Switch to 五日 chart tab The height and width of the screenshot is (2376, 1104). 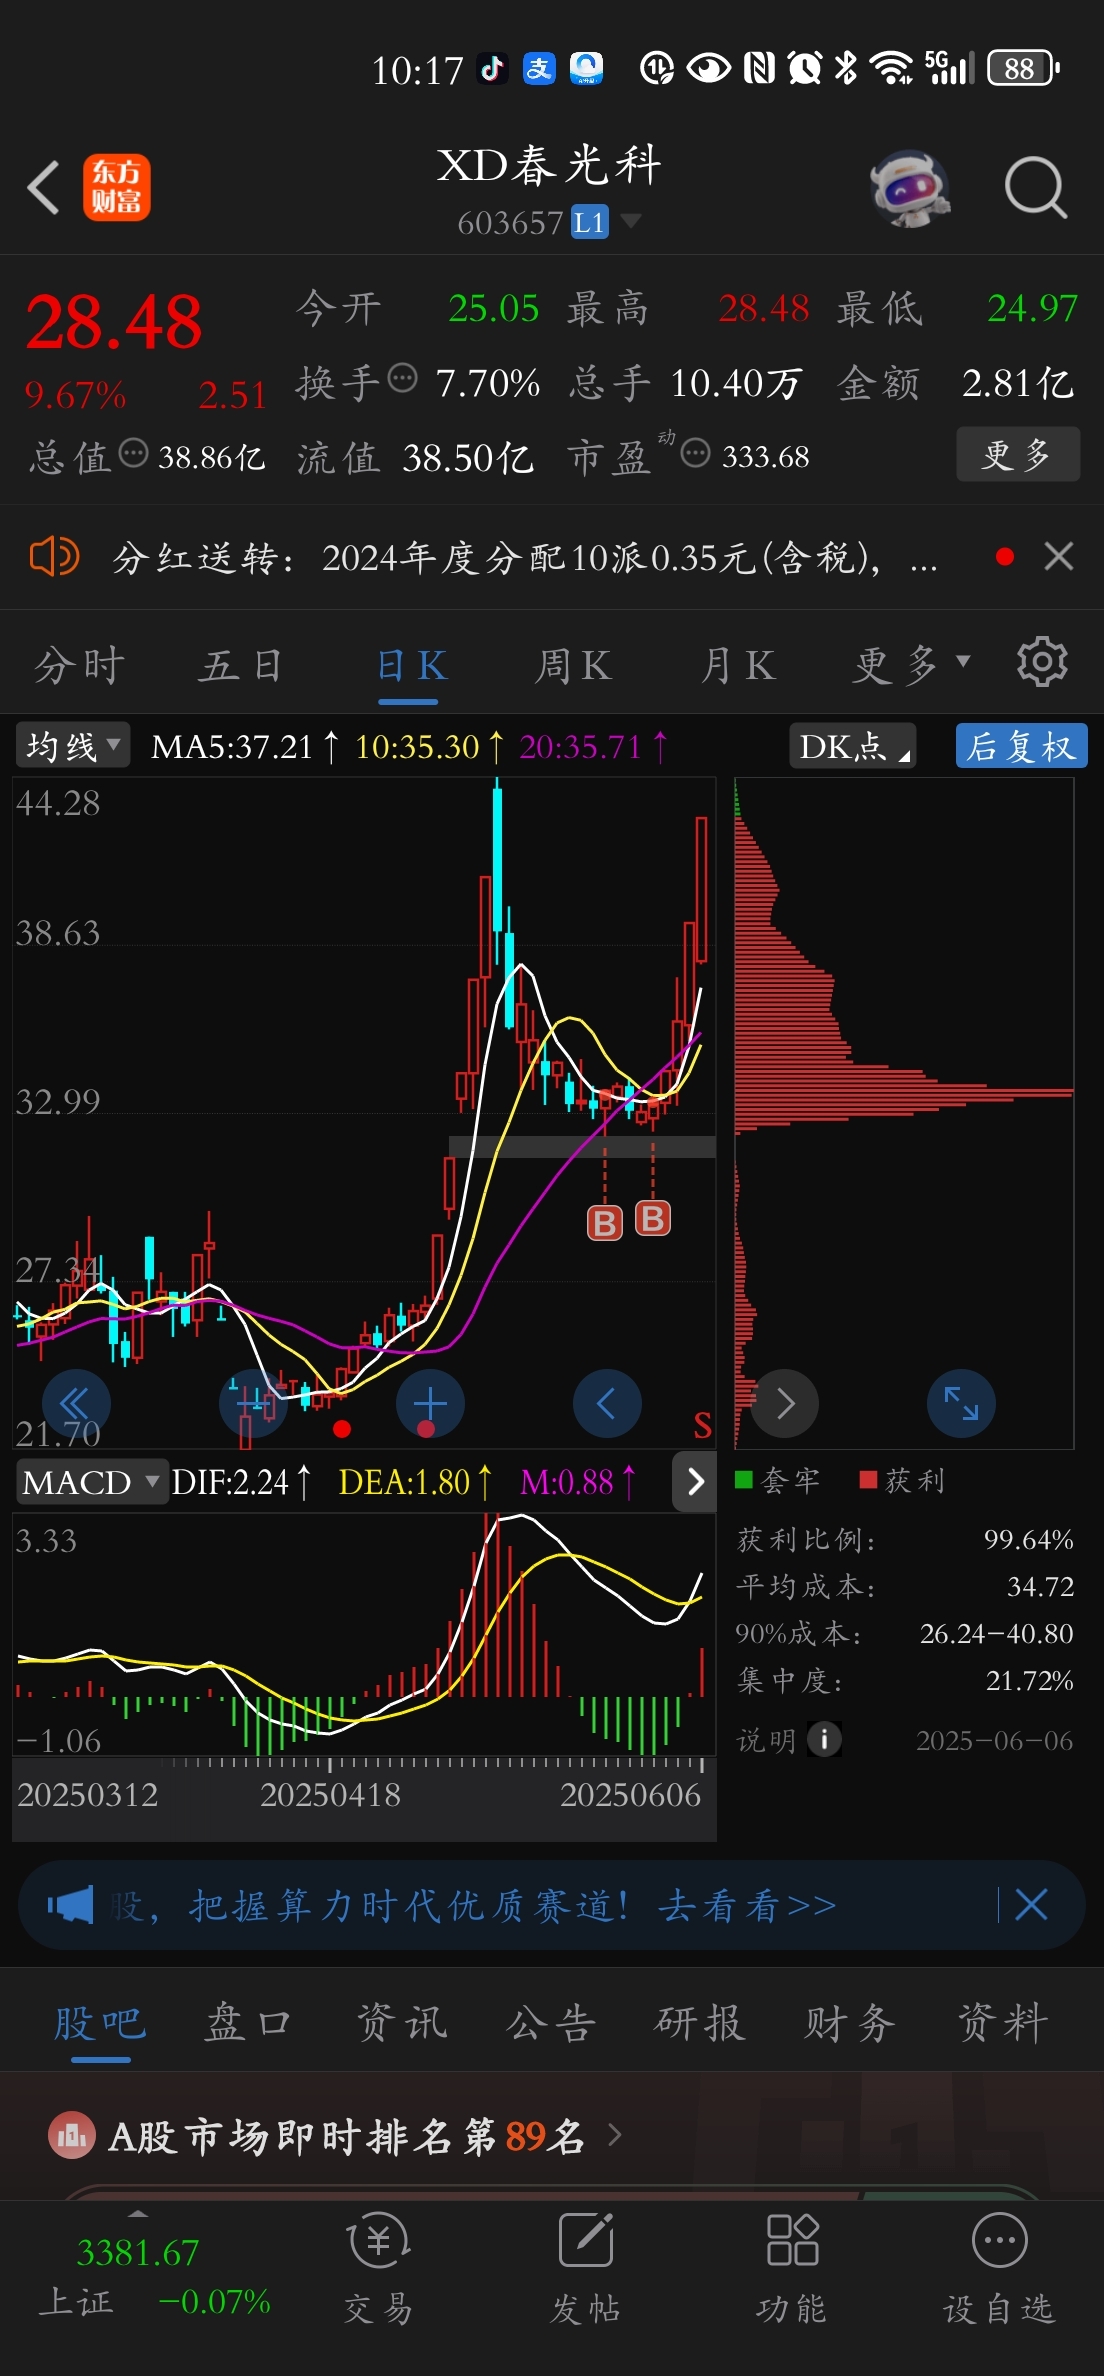(241, 665)
